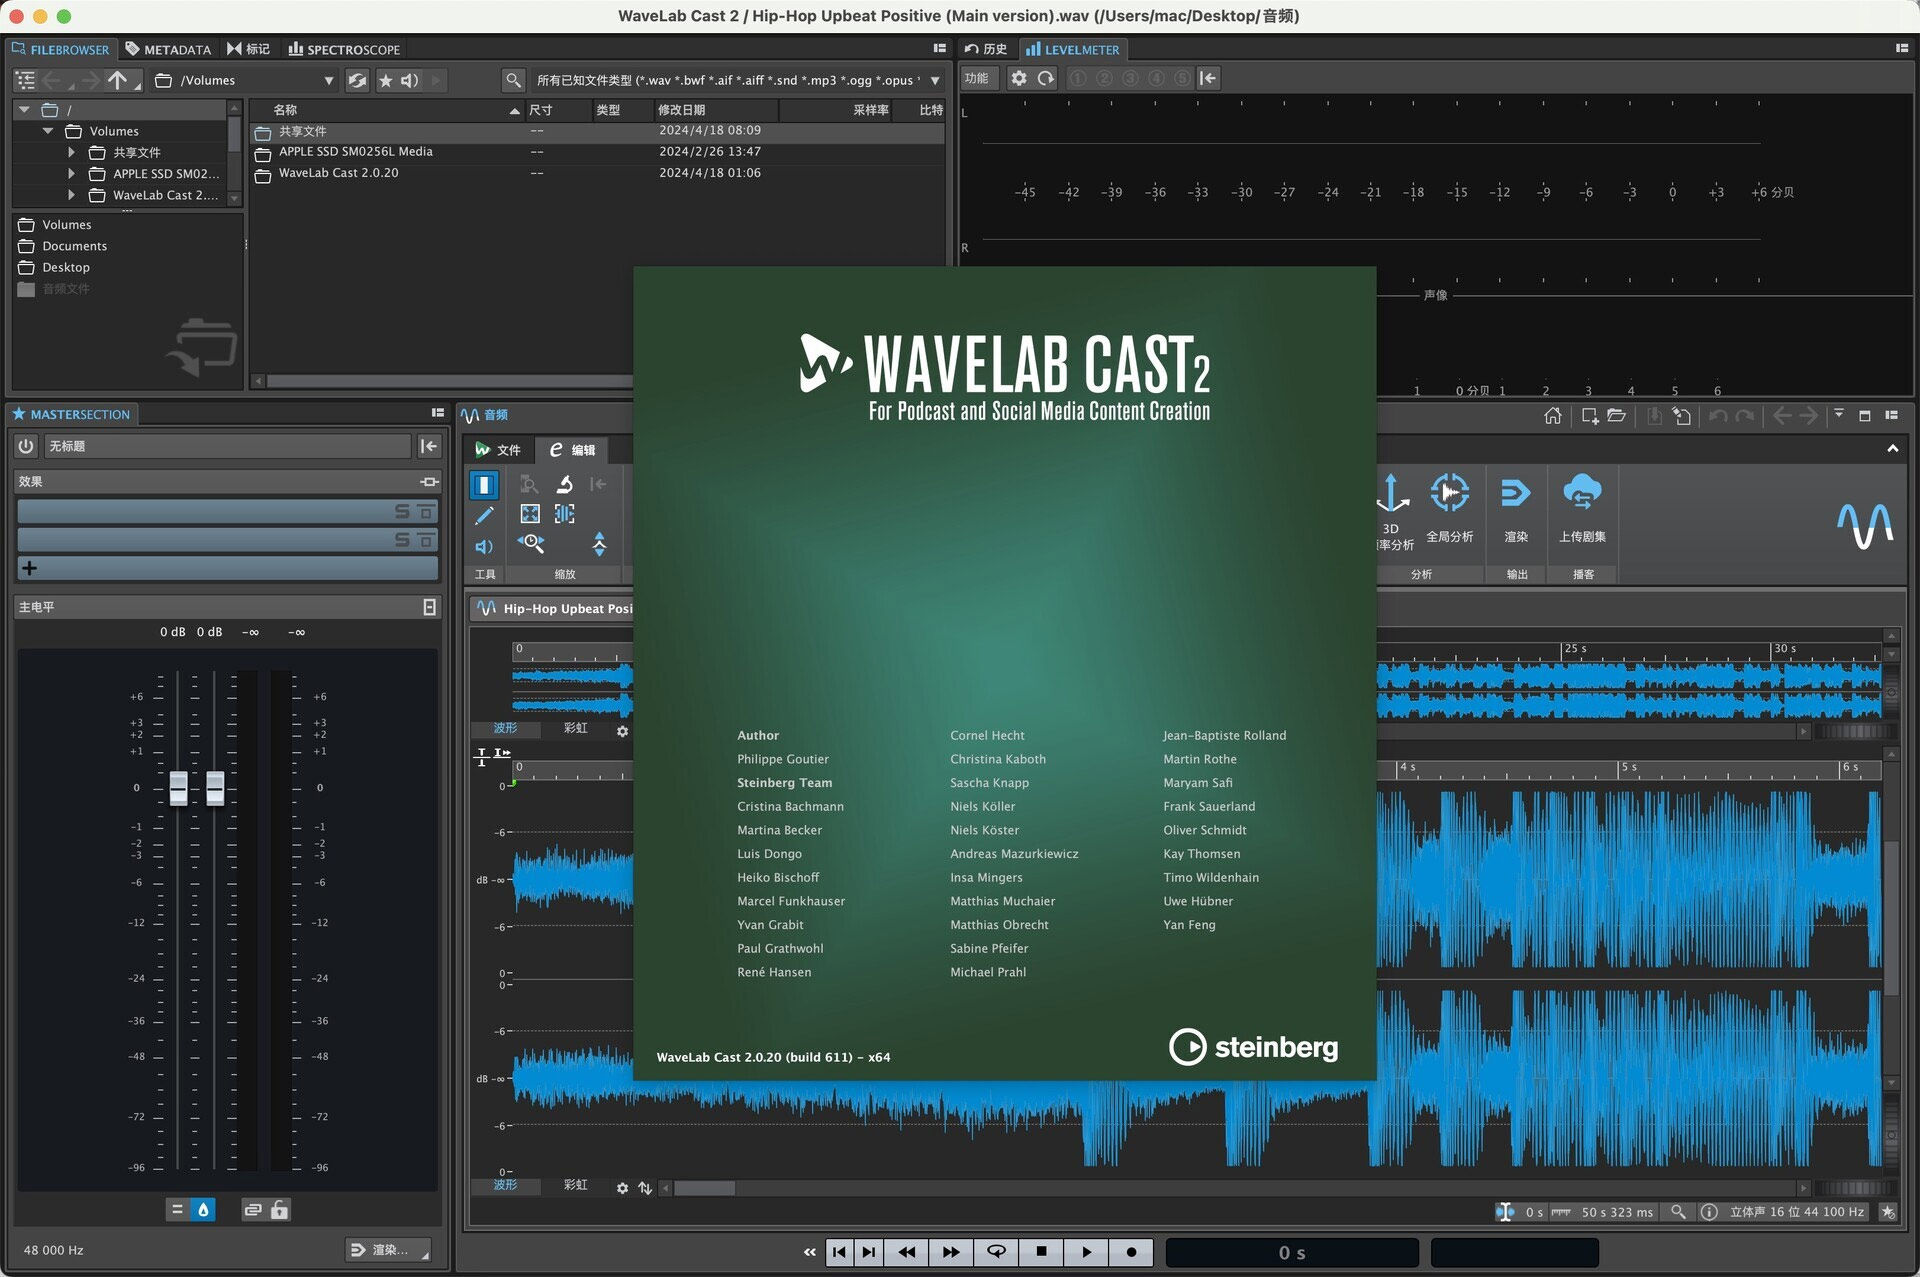The width and height of the screenshot is (1920, 1277).
Task: Toggle the blue droplet button
Action: coord(203,1210)
